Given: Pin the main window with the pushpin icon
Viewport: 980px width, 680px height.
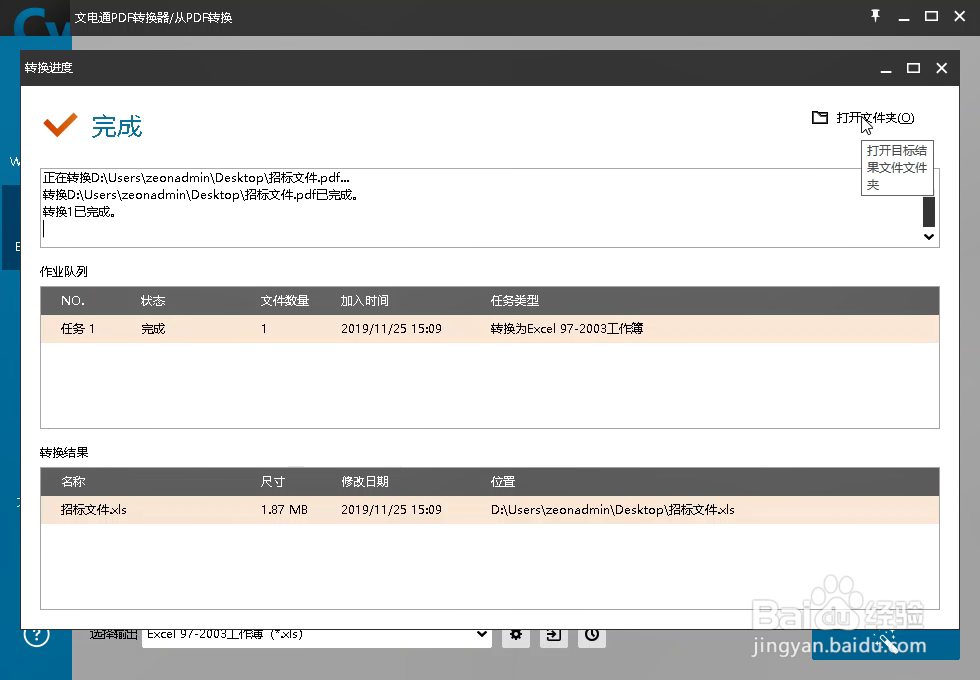Looking at the screenshot, I should 876,16.
